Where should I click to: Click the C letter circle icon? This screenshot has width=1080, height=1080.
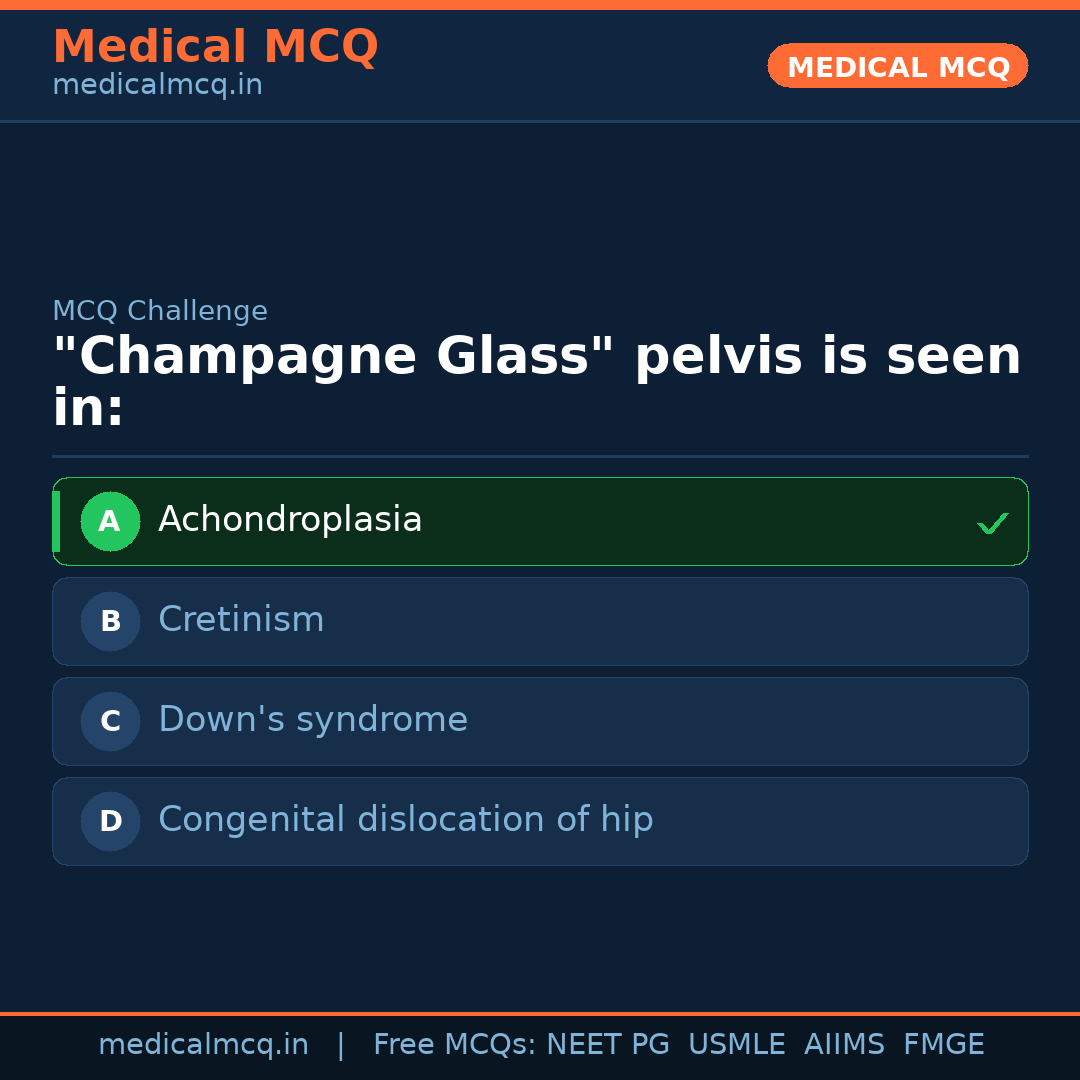point(110,721)
